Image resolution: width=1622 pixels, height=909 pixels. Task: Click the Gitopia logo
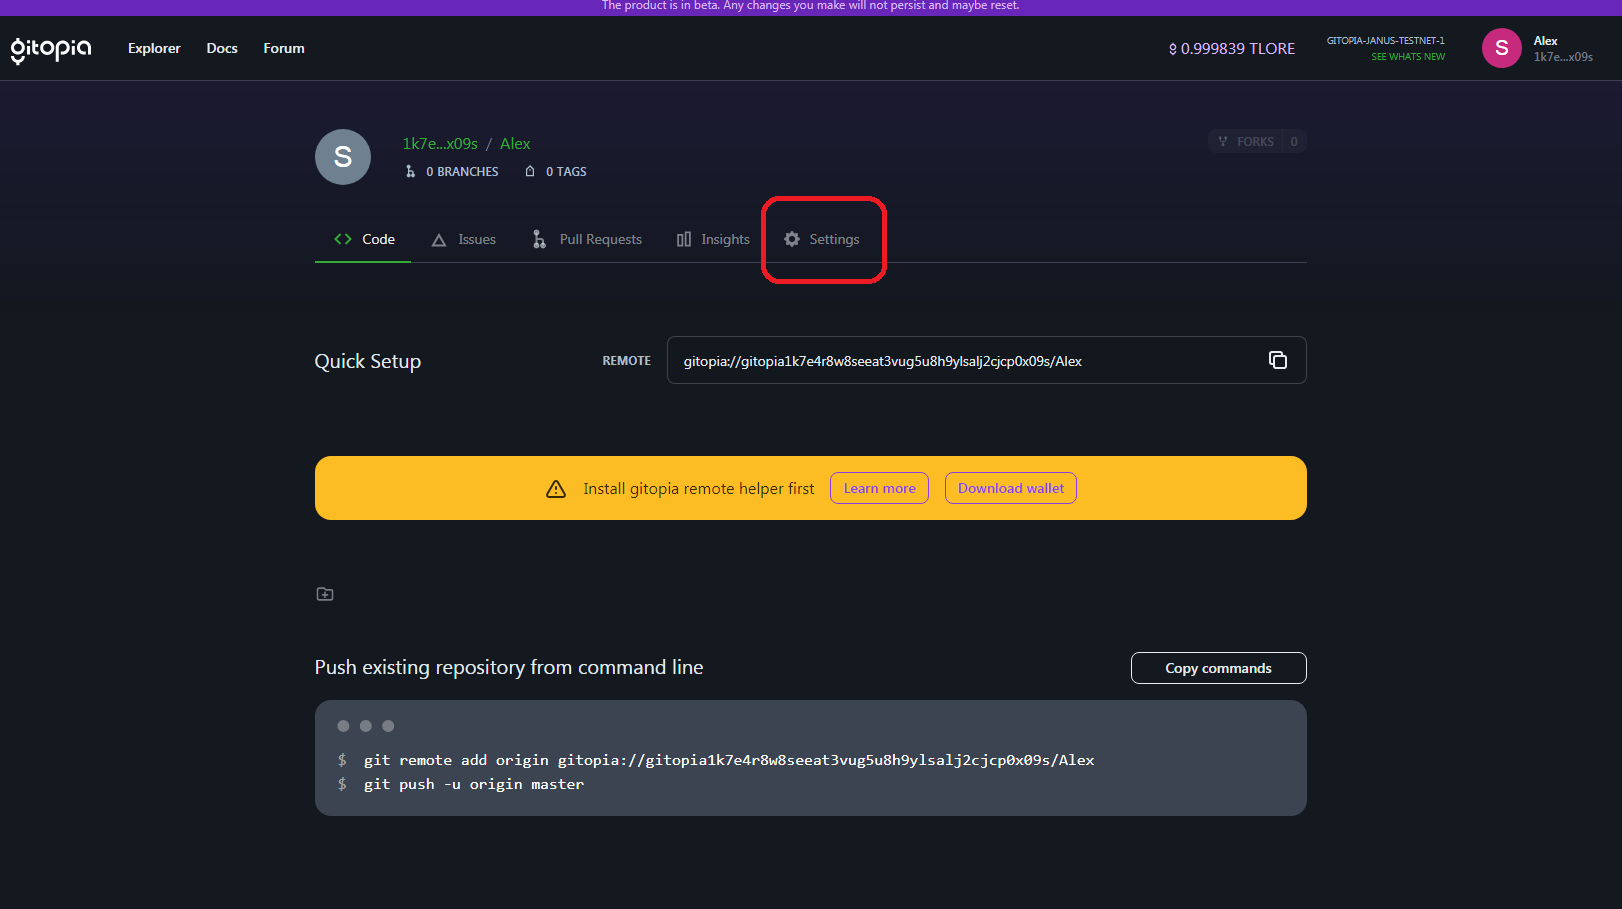tap(51, 49)
